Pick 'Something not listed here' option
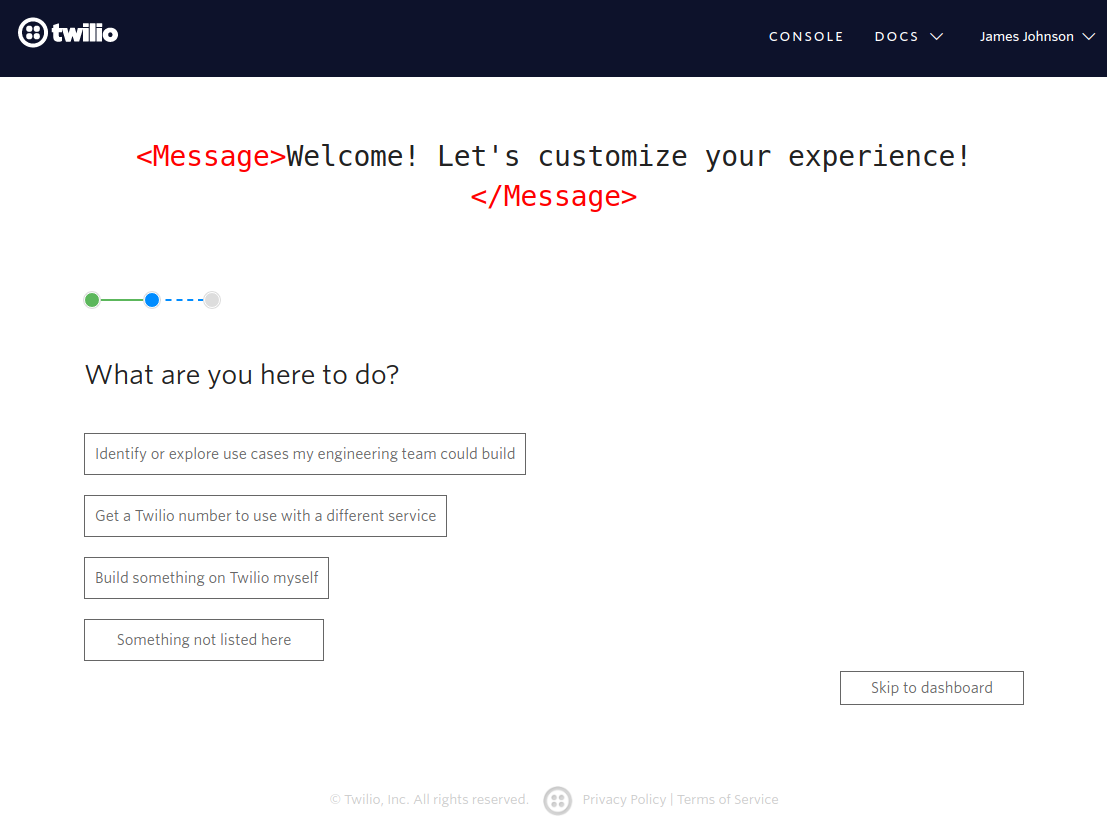The image size is (1107, 827). (204, 641)
